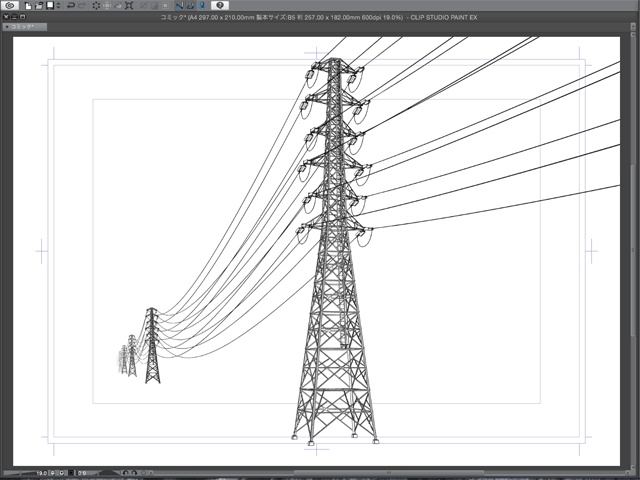The image size is (640, 480).
Task: Open the CLIP STUDIO launcher icon
Action: (x=10, y=5)
